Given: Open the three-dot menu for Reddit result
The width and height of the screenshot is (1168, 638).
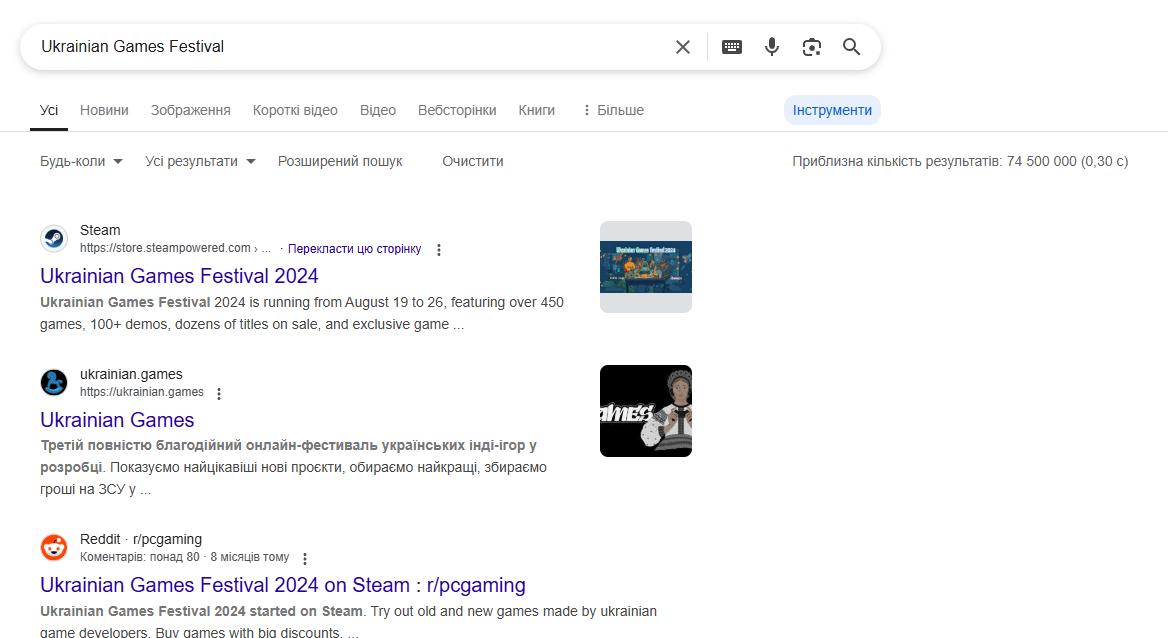Looking at the screenshot, I should 305,558.
